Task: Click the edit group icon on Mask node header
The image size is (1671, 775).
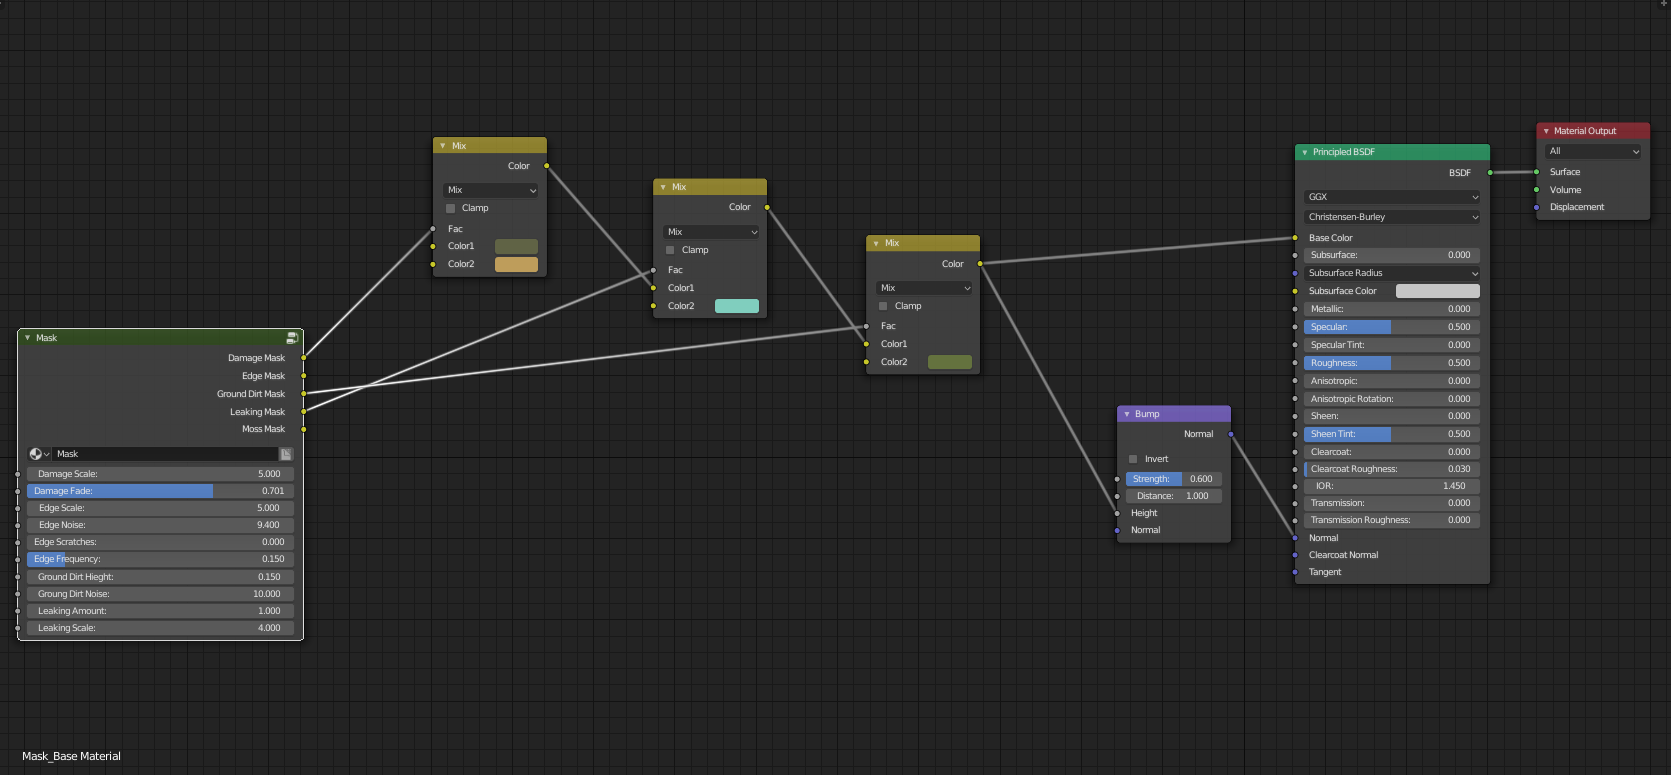Action: 292,338
